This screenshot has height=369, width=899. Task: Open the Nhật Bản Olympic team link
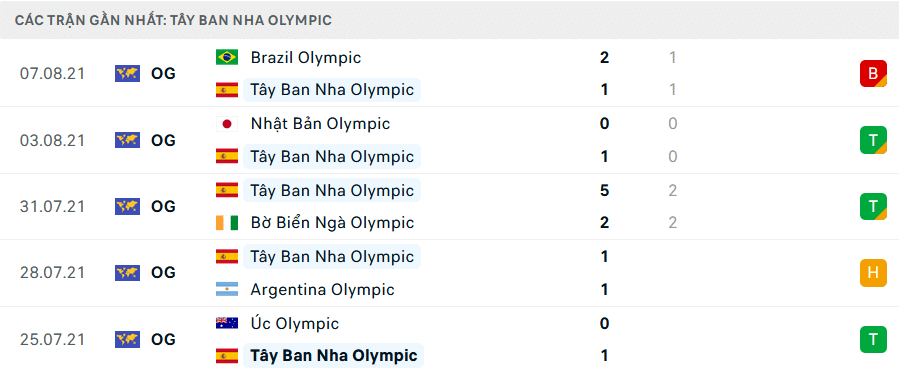point(320,124)
